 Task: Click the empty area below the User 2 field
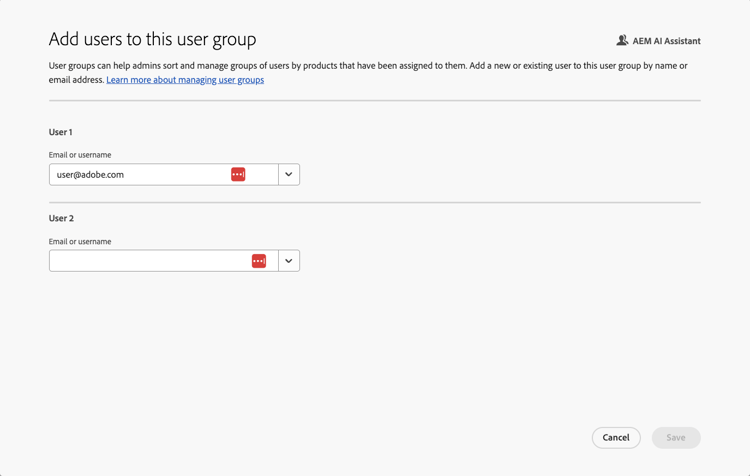click(374, 350)
